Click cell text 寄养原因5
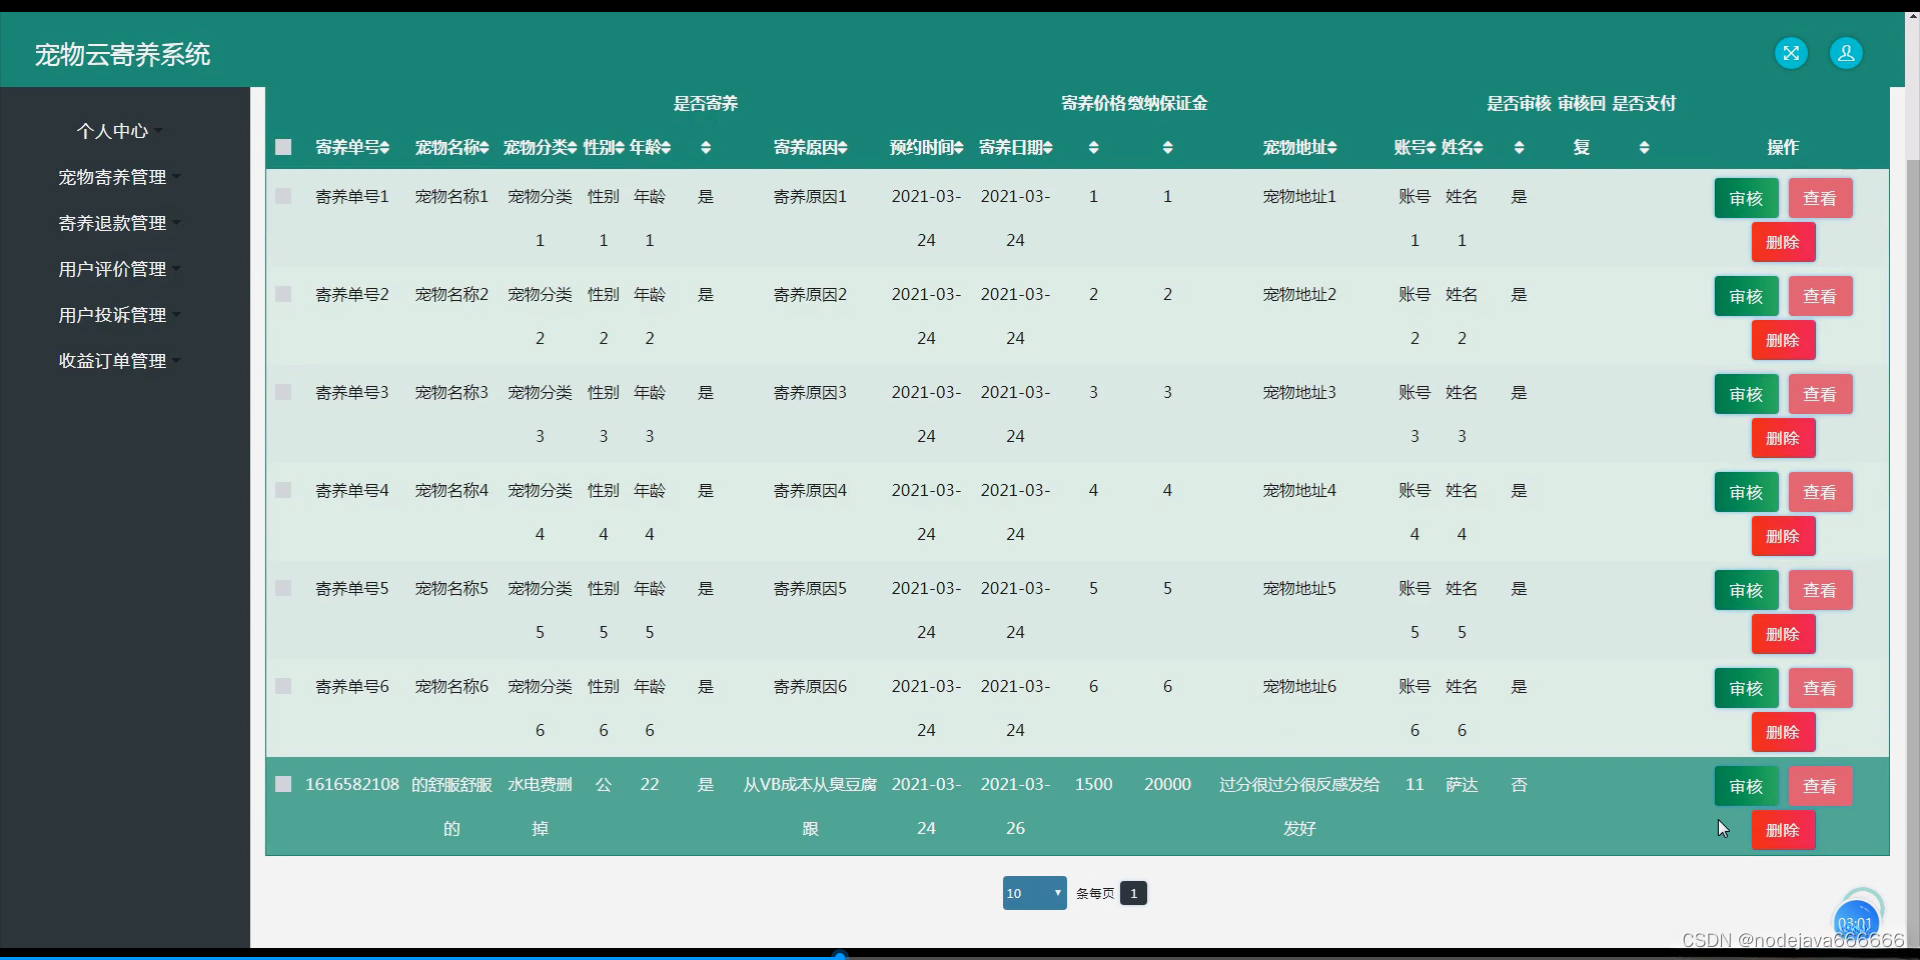The width and height of the screenshot is (1920, 960). pos(810,589)
